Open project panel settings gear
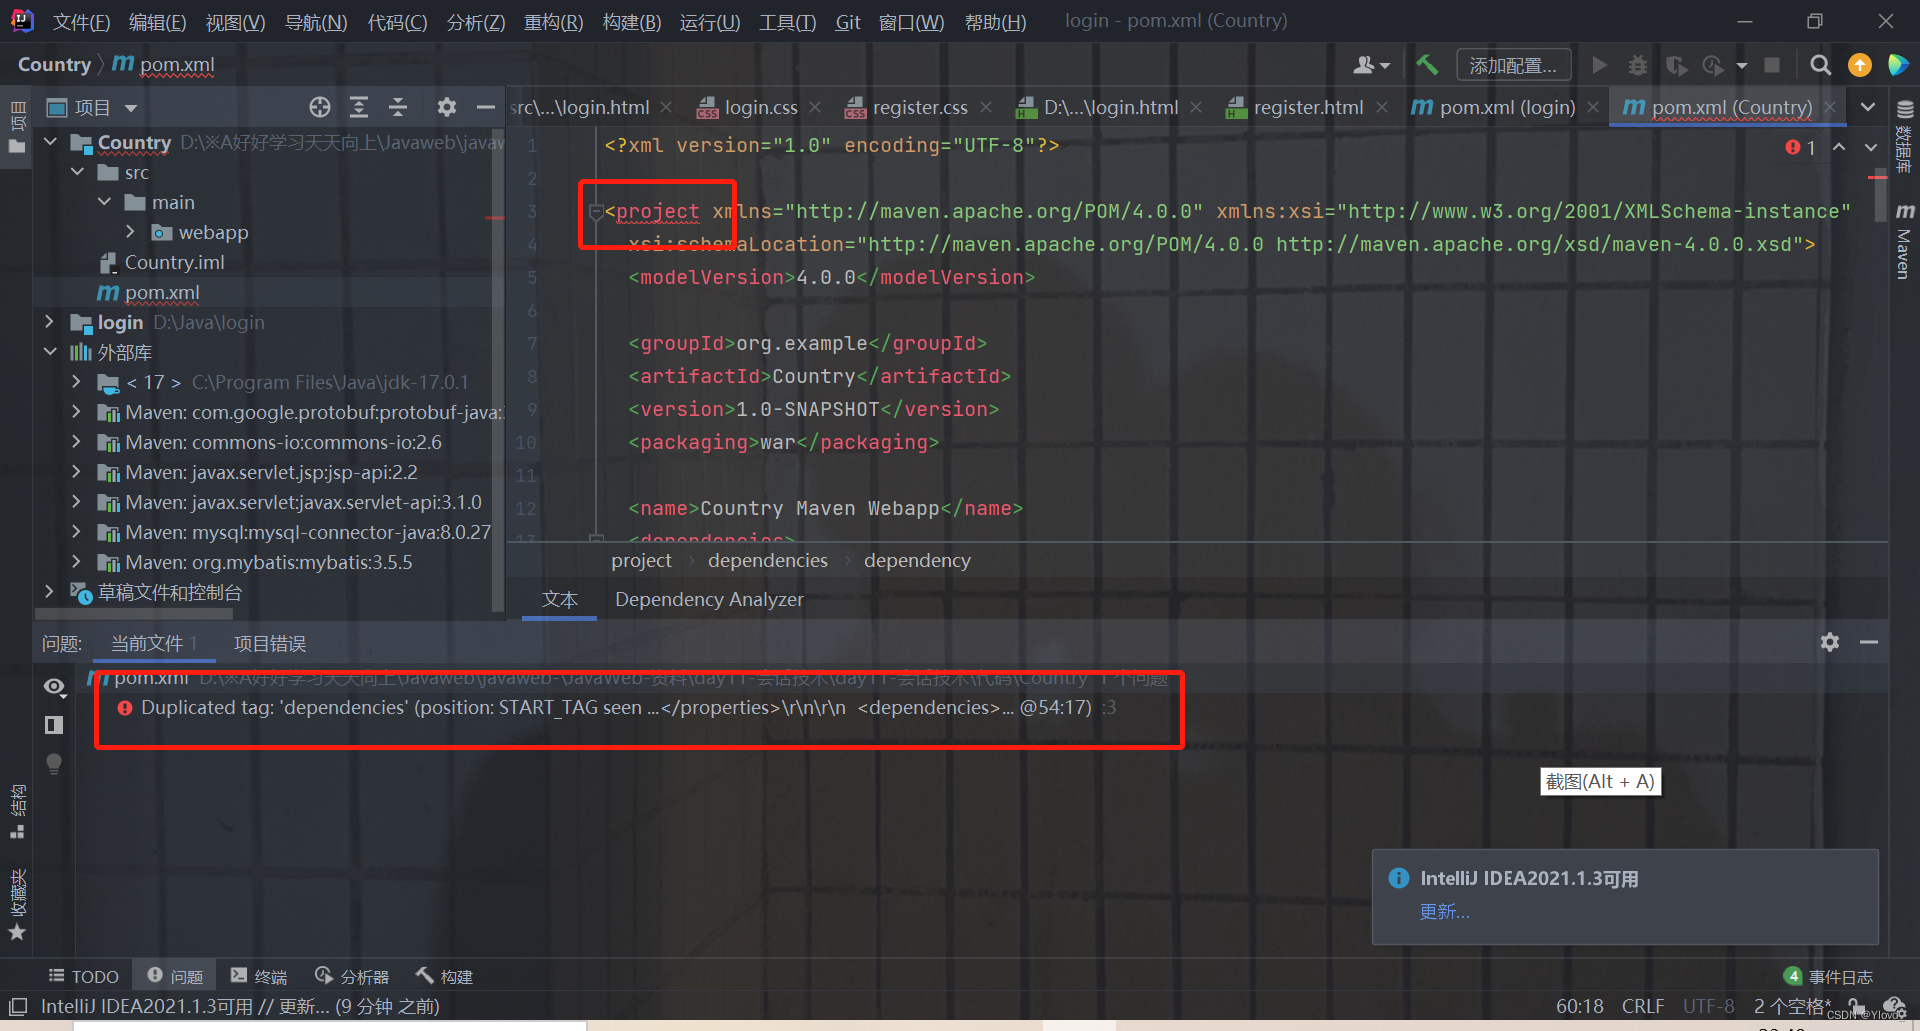The image size is (1920, 1031). (x=446, y=107)
